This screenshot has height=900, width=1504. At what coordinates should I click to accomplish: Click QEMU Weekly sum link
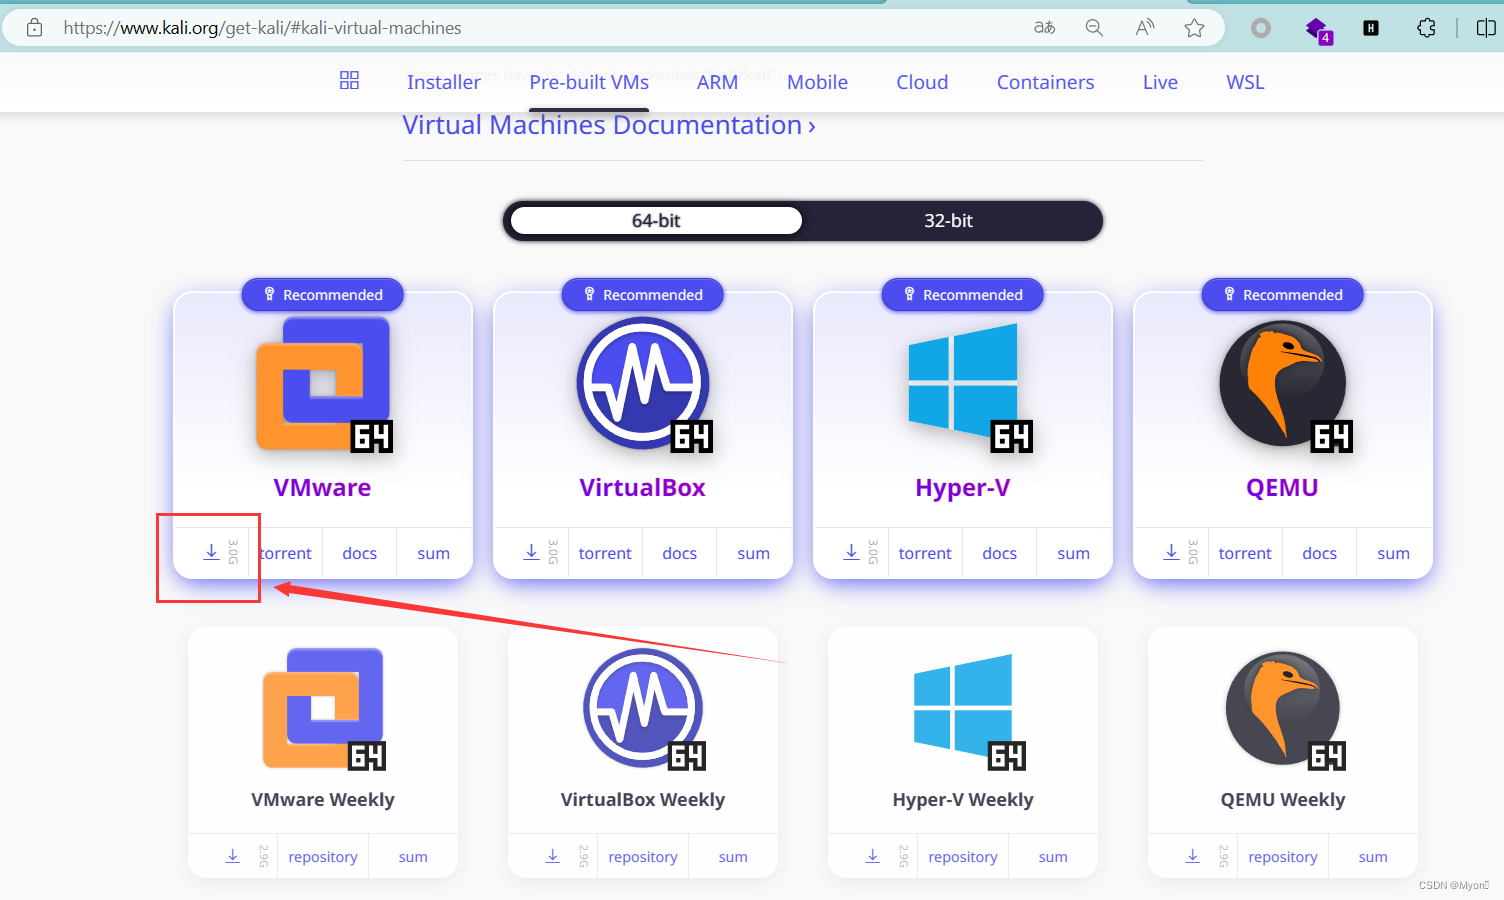point(1373,857)
